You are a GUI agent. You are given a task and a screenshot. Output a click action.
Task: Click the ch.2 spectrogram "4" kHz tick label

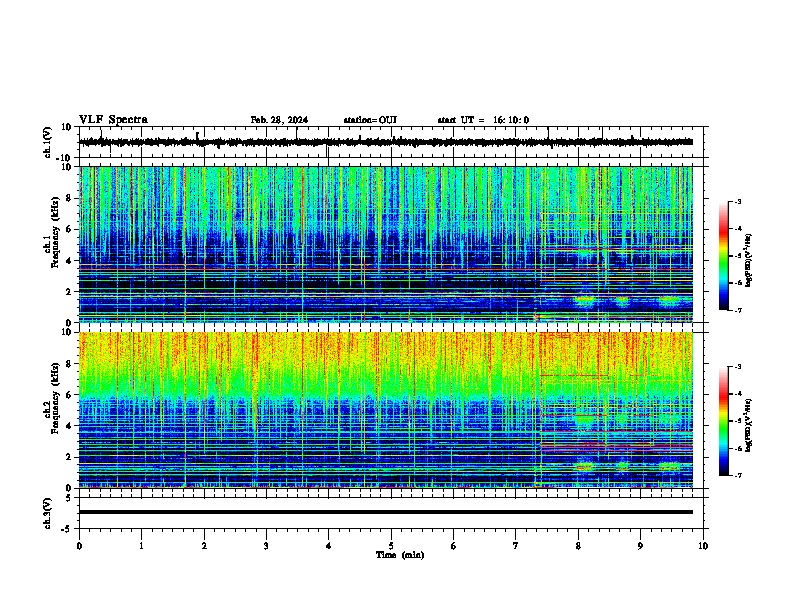69,426
